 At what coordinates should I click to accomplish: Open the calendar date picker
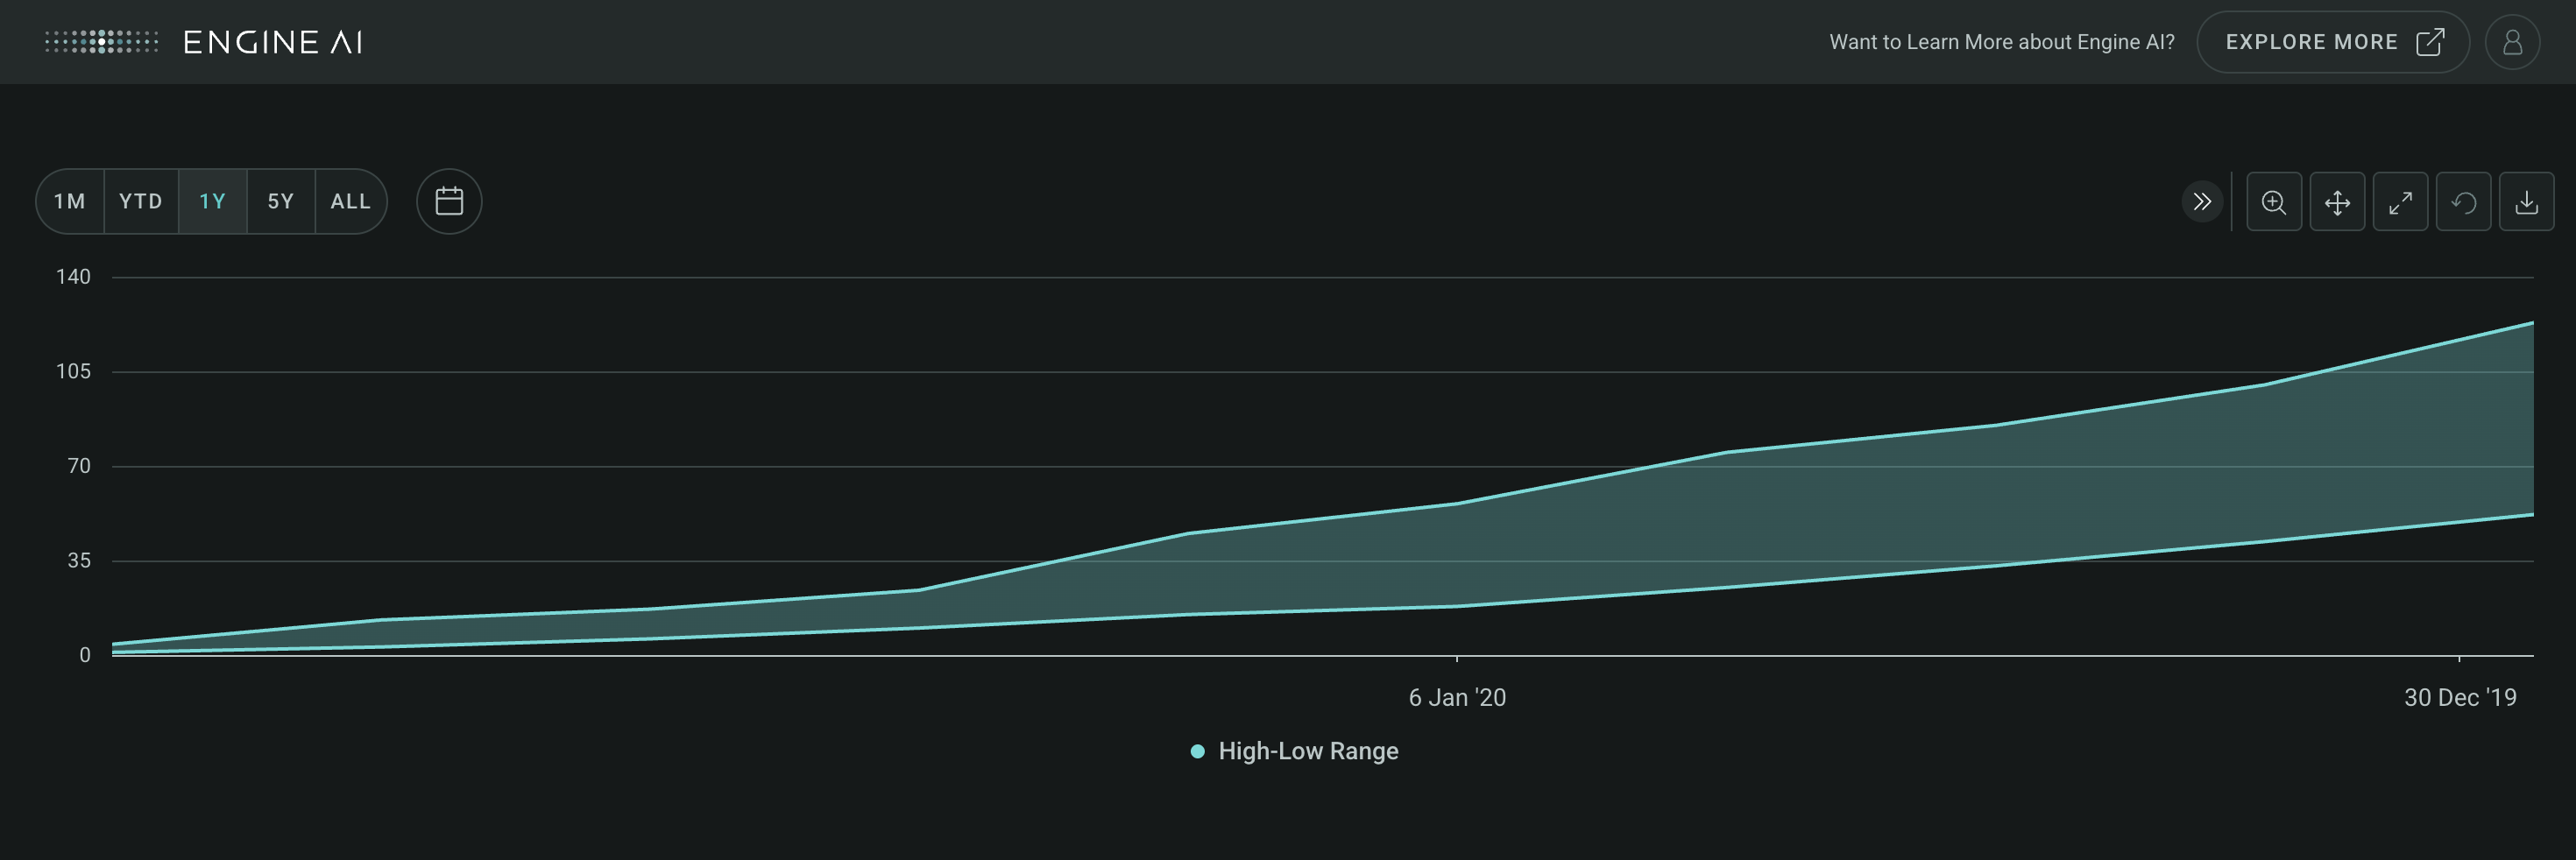[x=449, y=201]
